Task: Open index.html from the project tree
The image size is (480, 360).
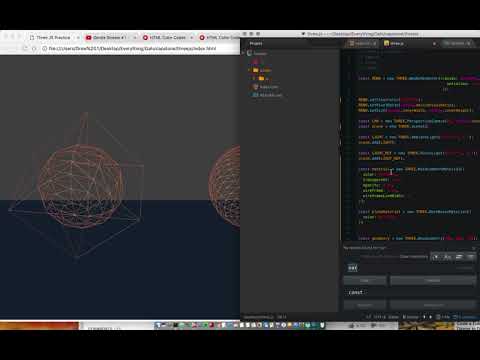Action: click(265, 87)
